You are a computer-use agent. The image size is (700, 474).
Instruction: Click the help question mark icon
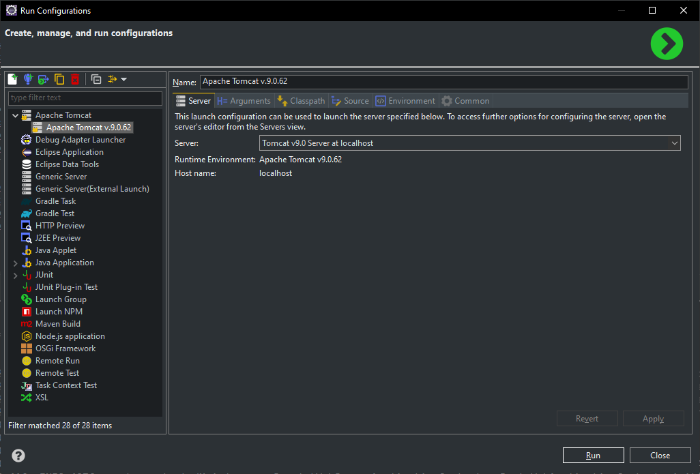[17, 455]
